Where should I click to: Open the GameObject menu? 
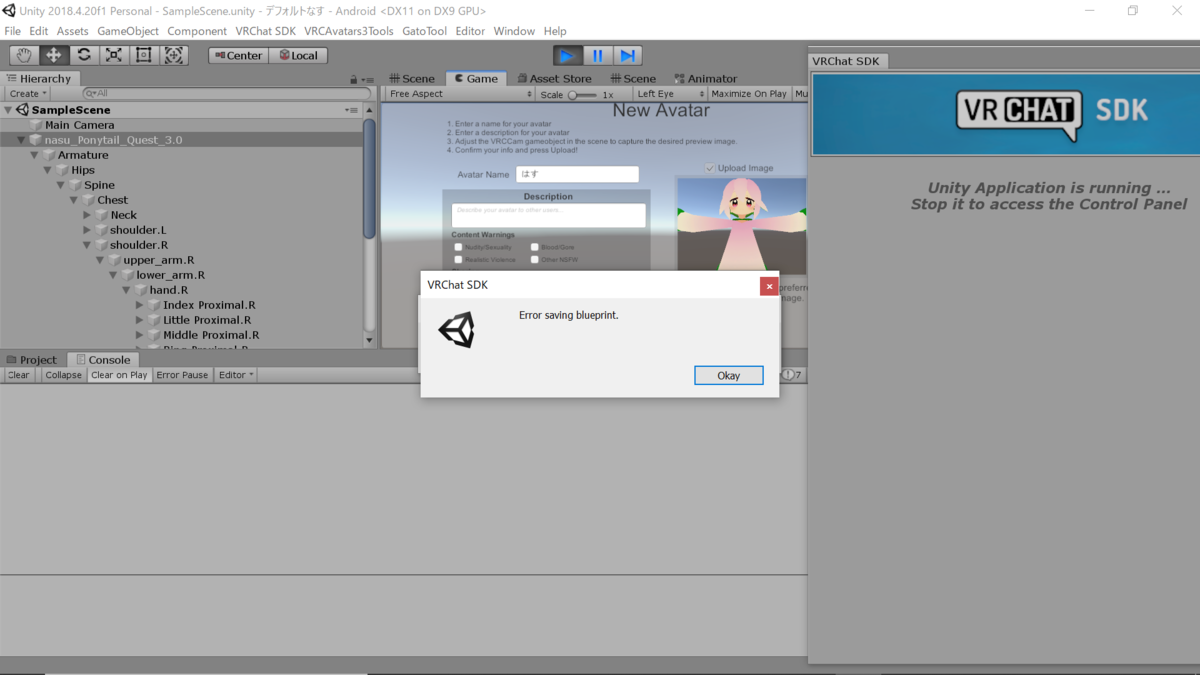pyautogui.click(x=128, y=31)
